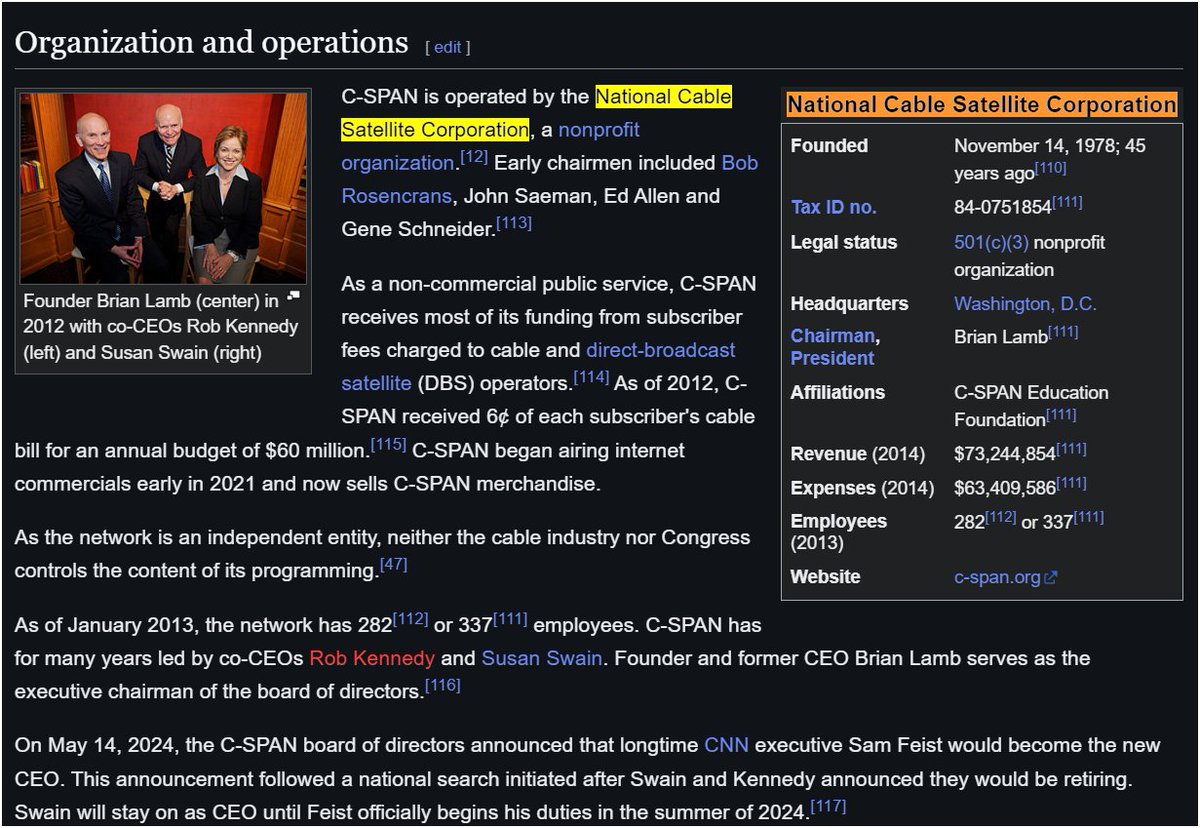Click the enlarge icon in the photo caption
Viewport: 1200px width, 828px height.
point(293,296)
